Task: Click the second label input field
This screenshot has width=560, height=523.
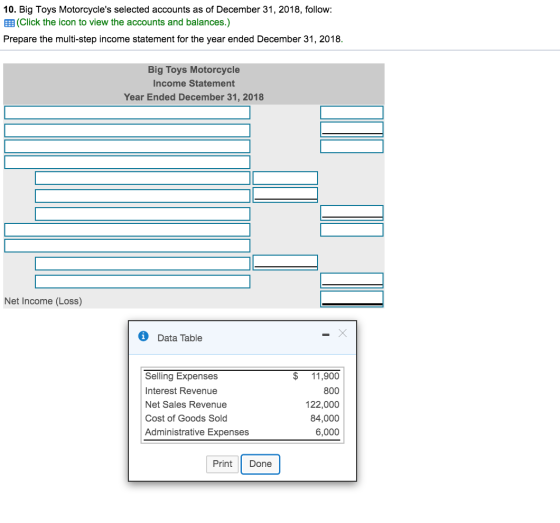Action: 127,130
